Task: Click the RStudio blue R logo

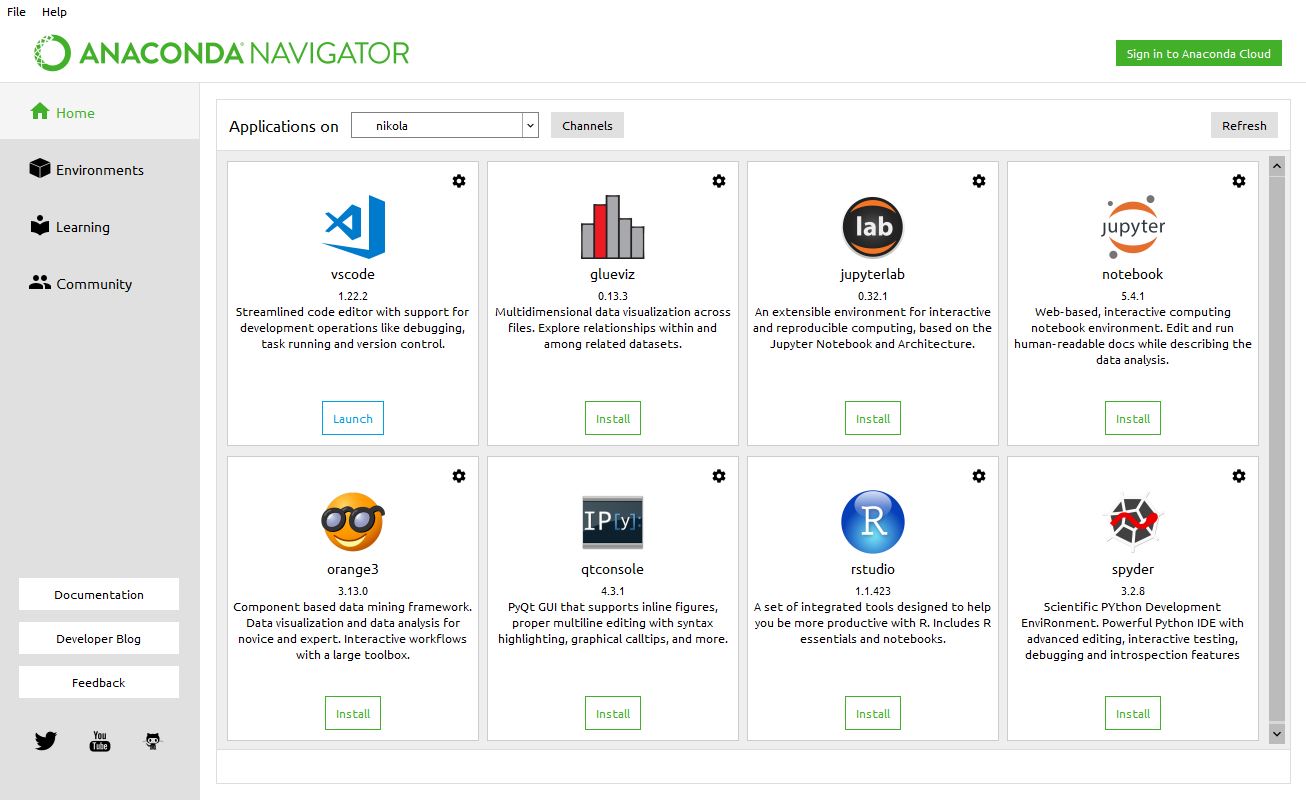Action: [873, 522]
